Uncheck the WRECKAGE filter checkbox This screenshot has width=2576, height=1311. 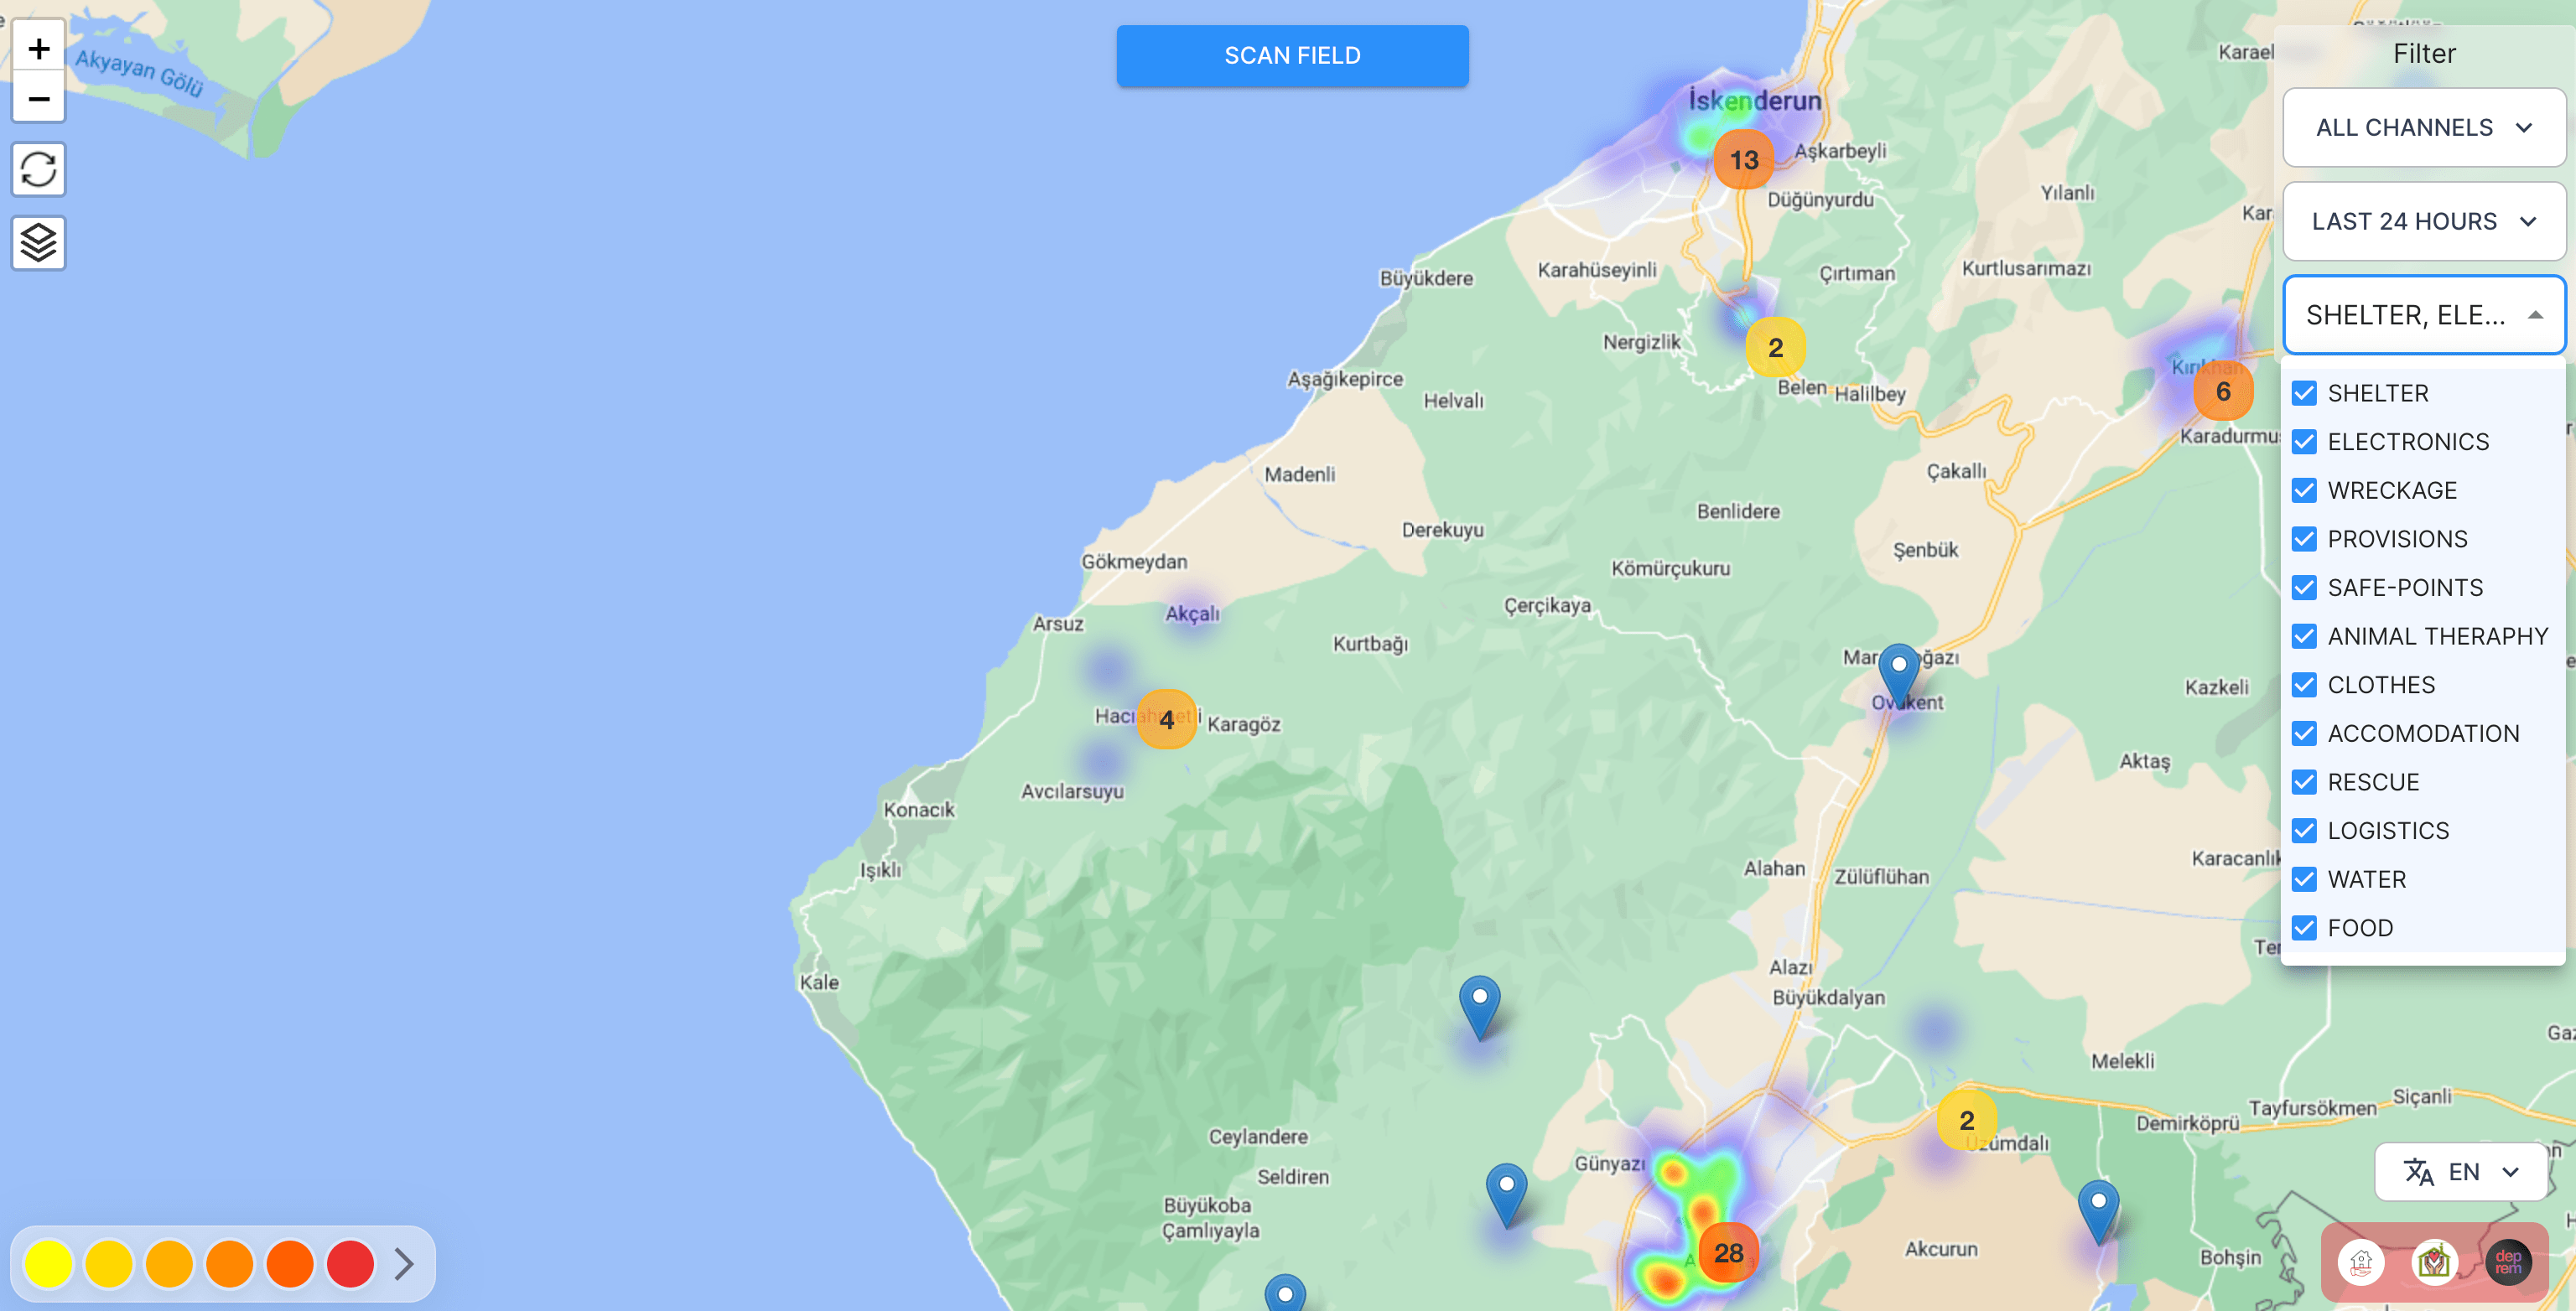2304,490
